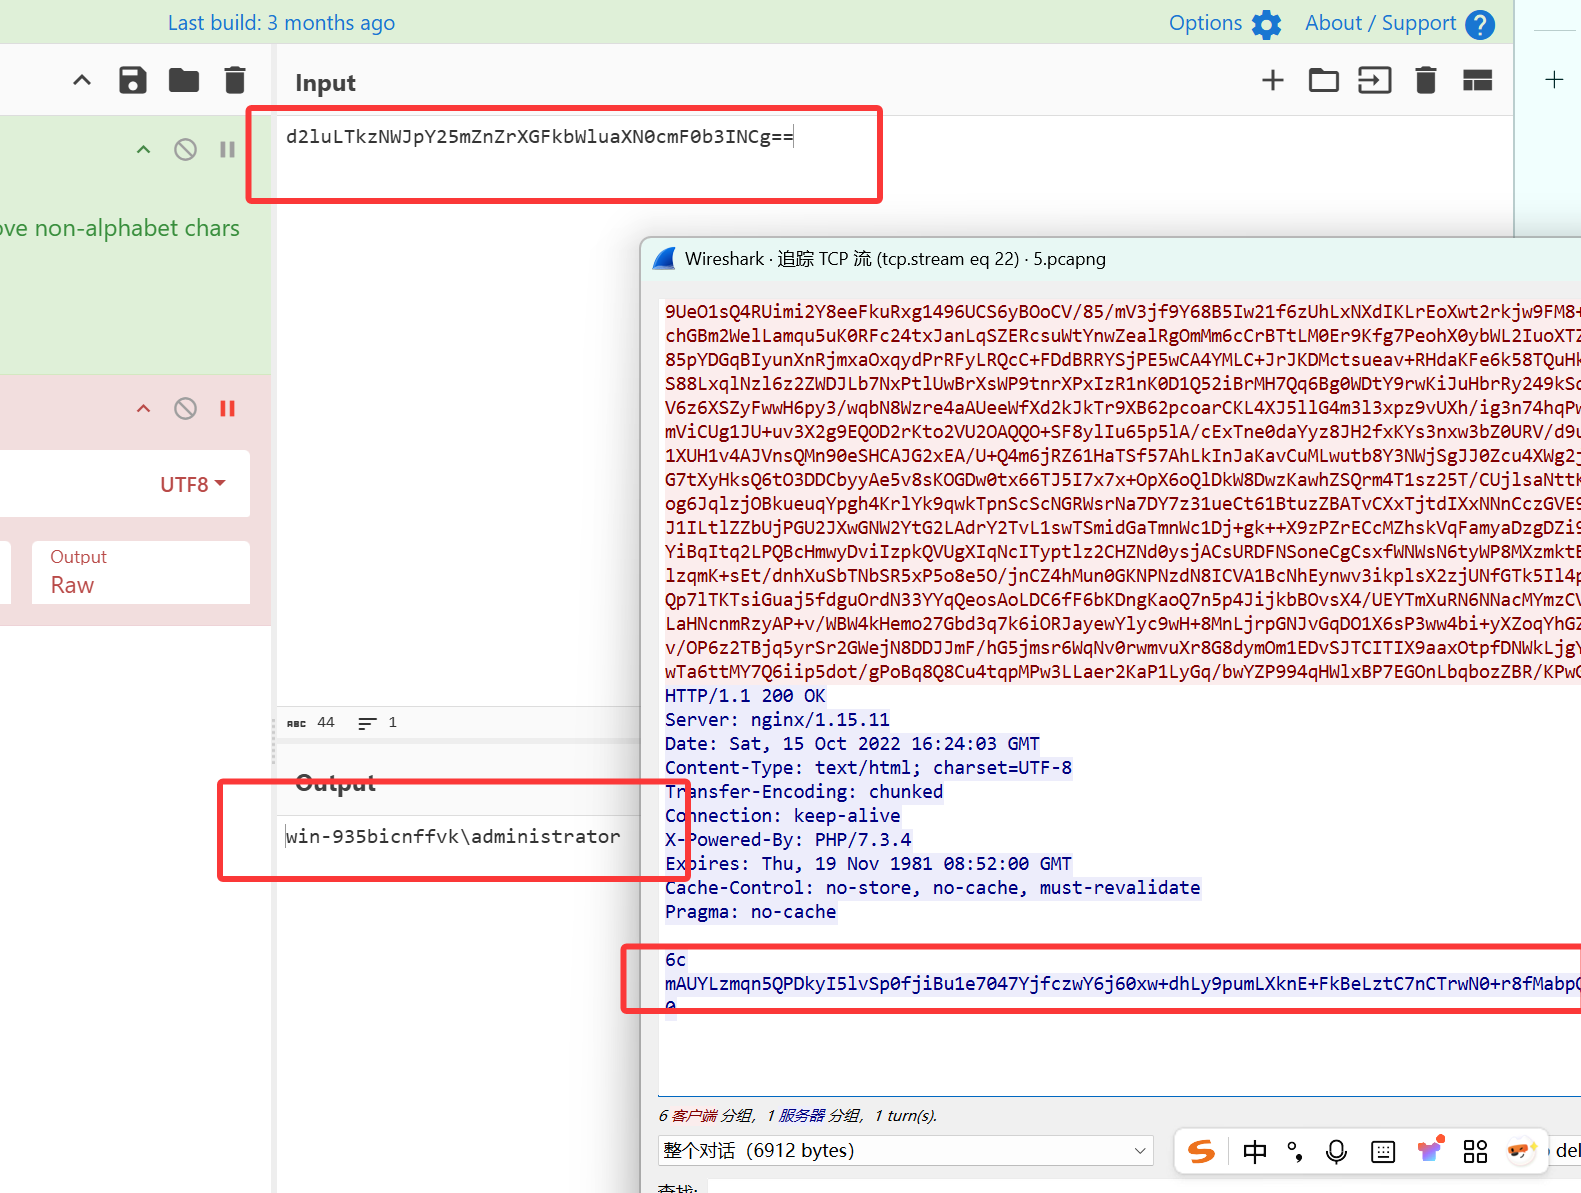Disable the green operation in recipe
This screenshot has height=1193, width=1581.
click(185, 150)
